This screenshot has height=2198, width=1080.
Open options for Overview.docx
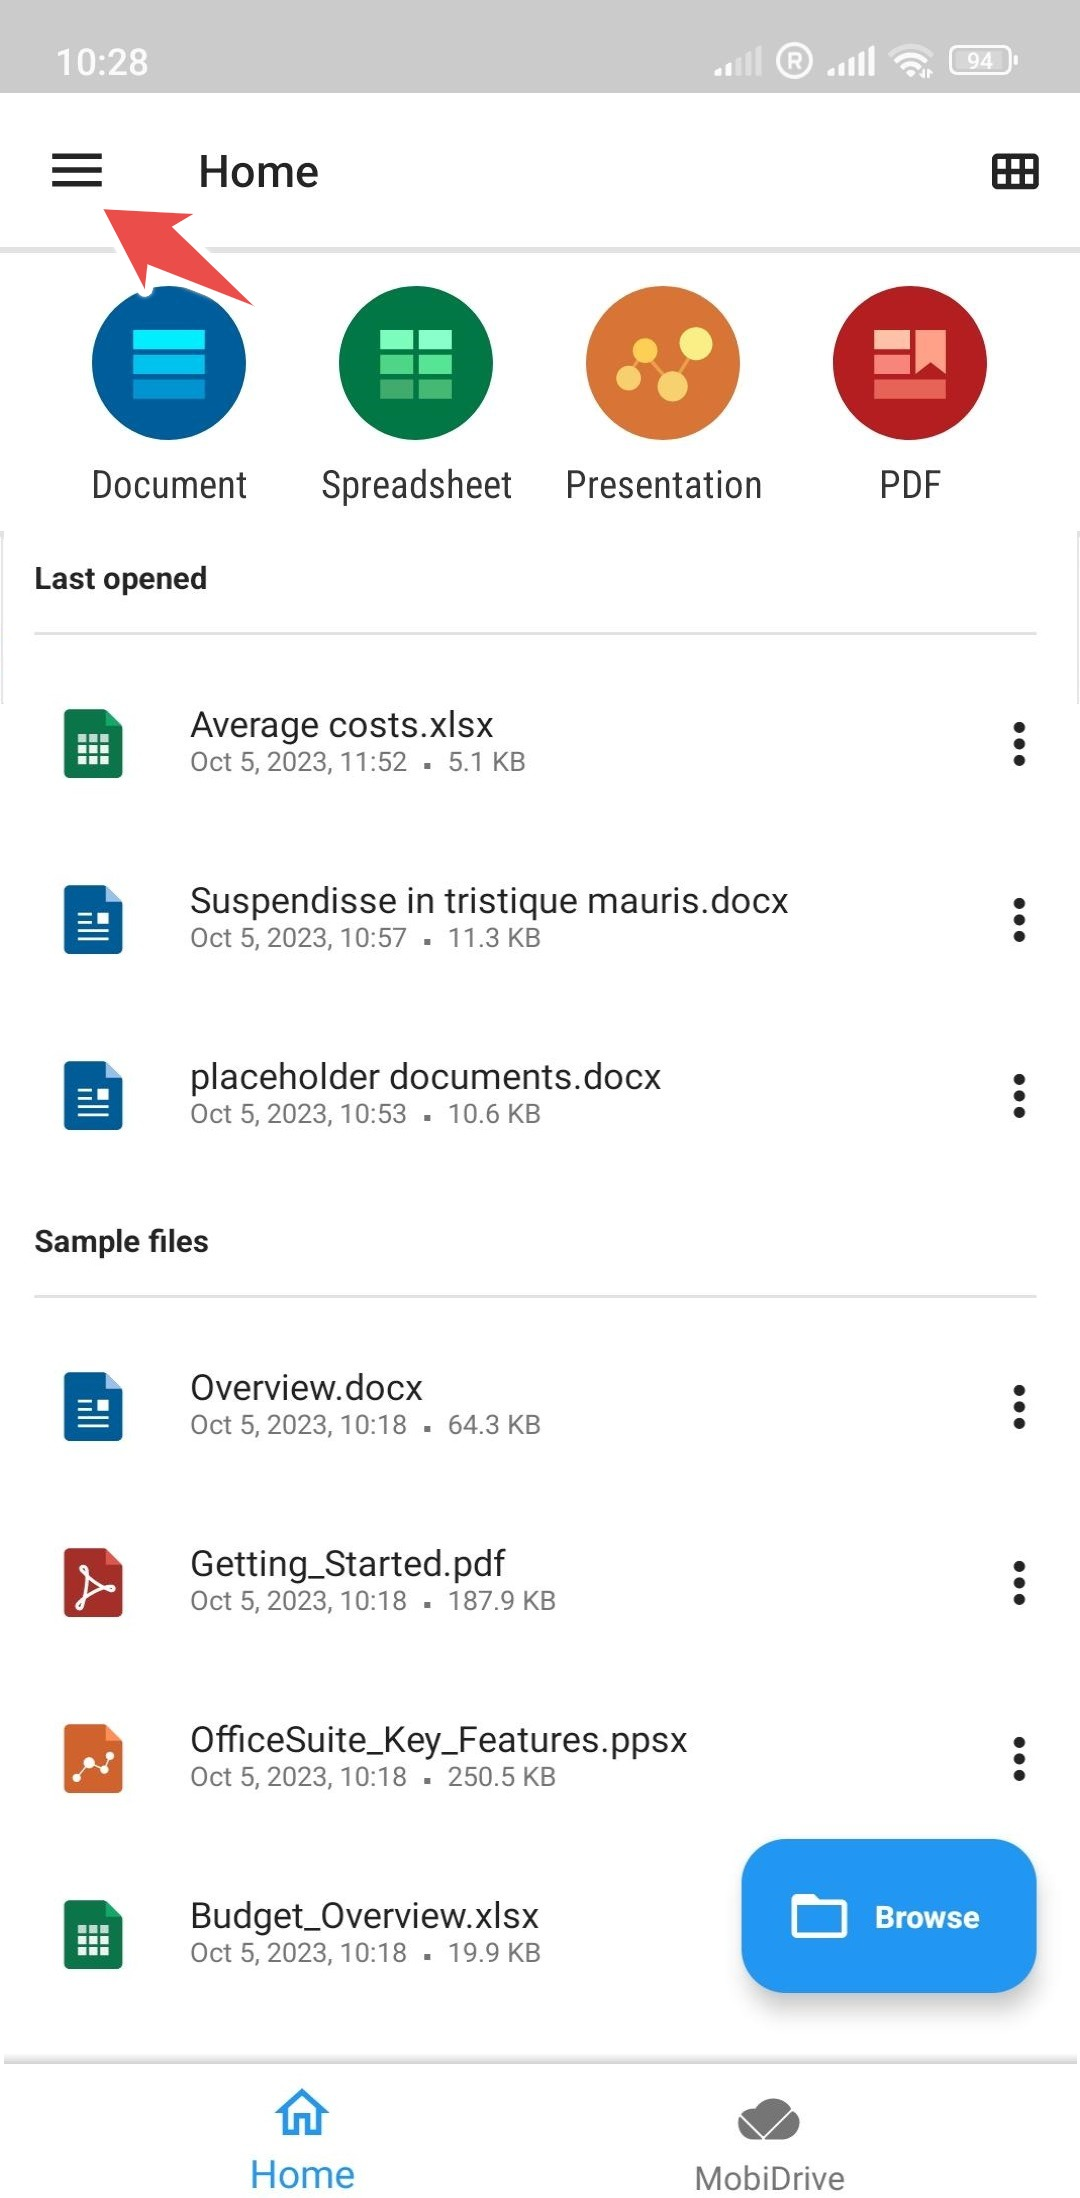pyautogui.click(x=1018, y=1406)
